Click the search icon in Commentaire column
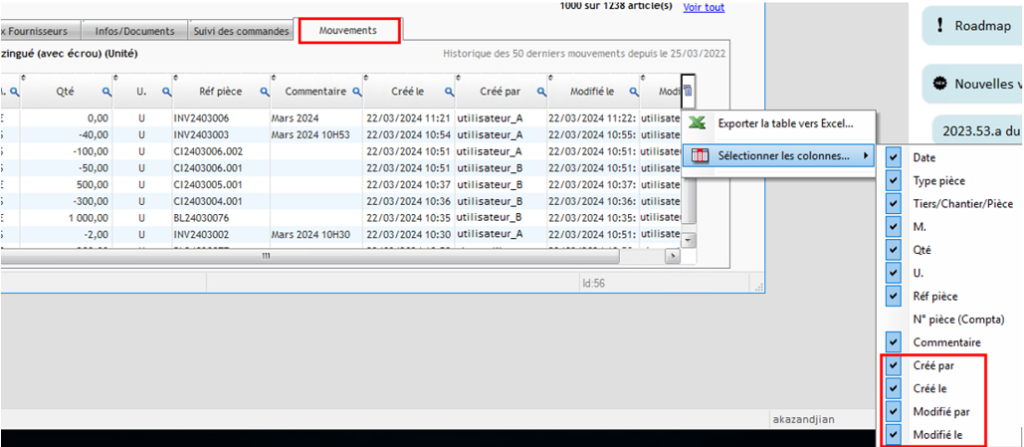 click(355, 92)
